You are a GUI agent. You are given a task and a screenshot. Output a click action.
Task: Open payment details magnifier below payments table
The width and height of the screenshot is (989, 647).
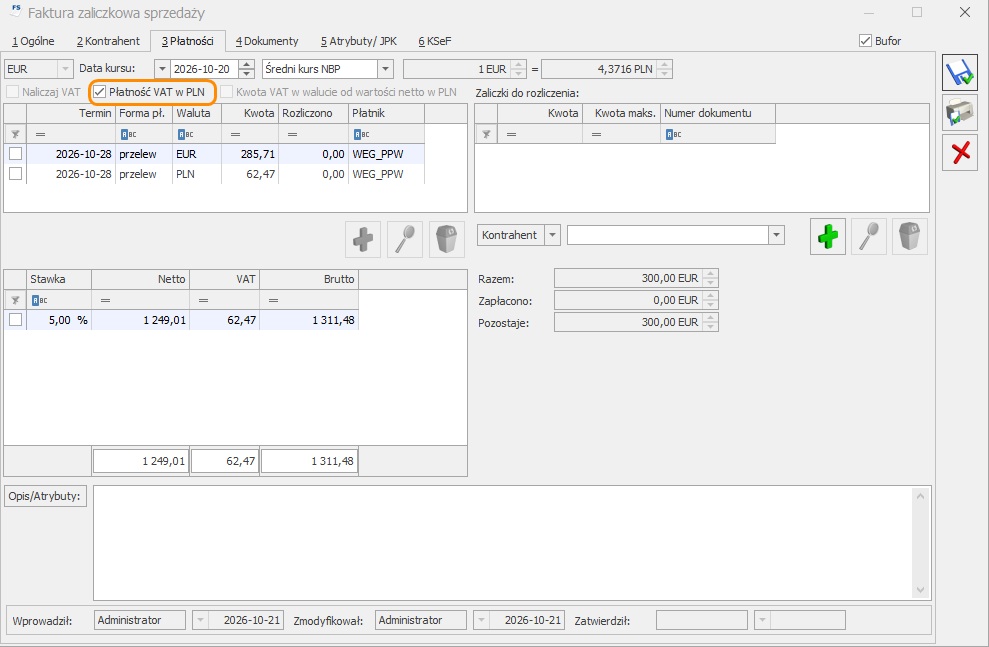[404, 239]
